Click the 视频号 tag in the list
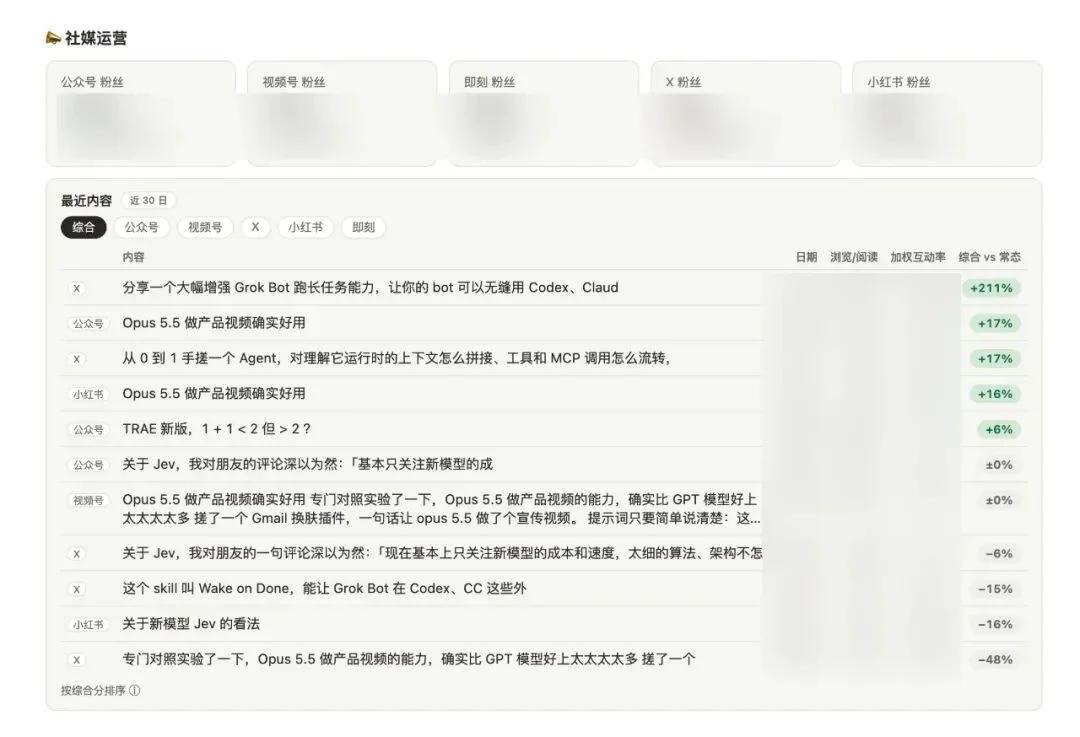 coord(88,501)
